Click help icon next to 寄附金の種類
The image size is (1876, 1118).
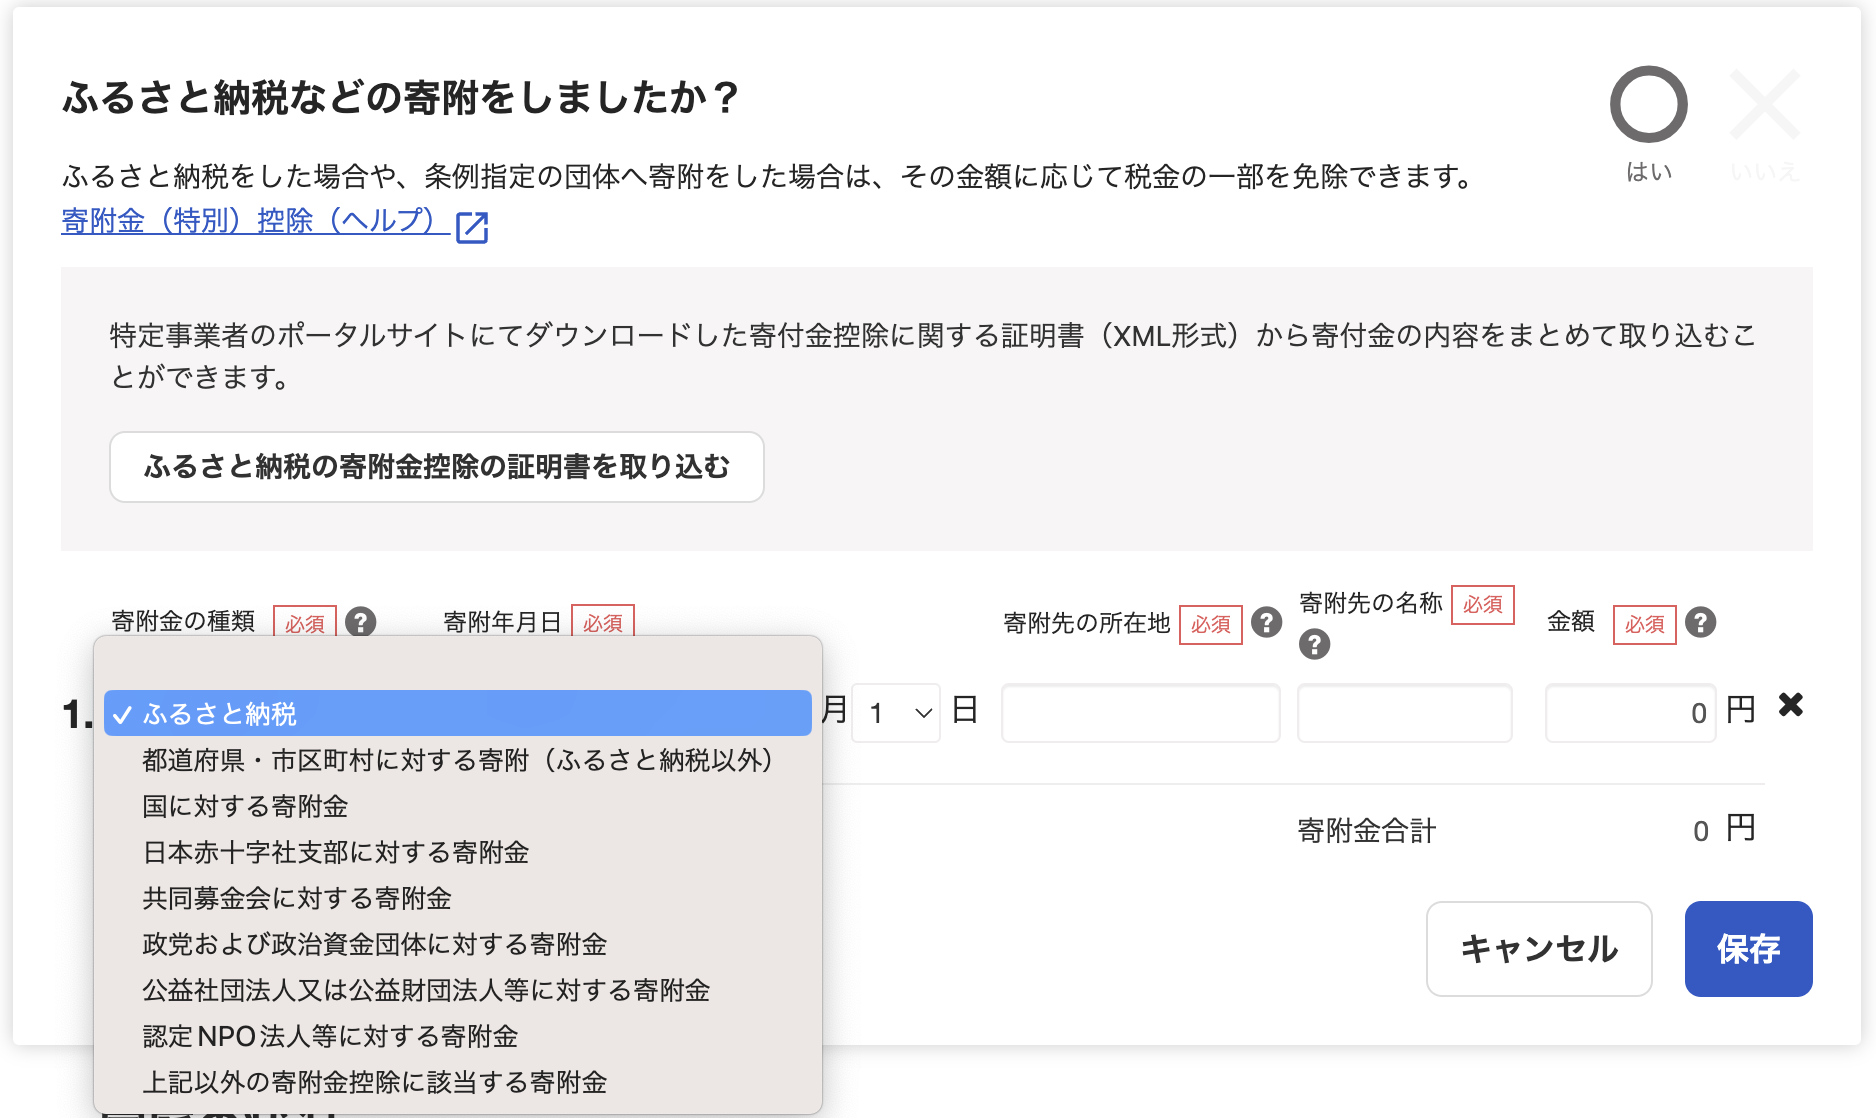coord(361,622)
